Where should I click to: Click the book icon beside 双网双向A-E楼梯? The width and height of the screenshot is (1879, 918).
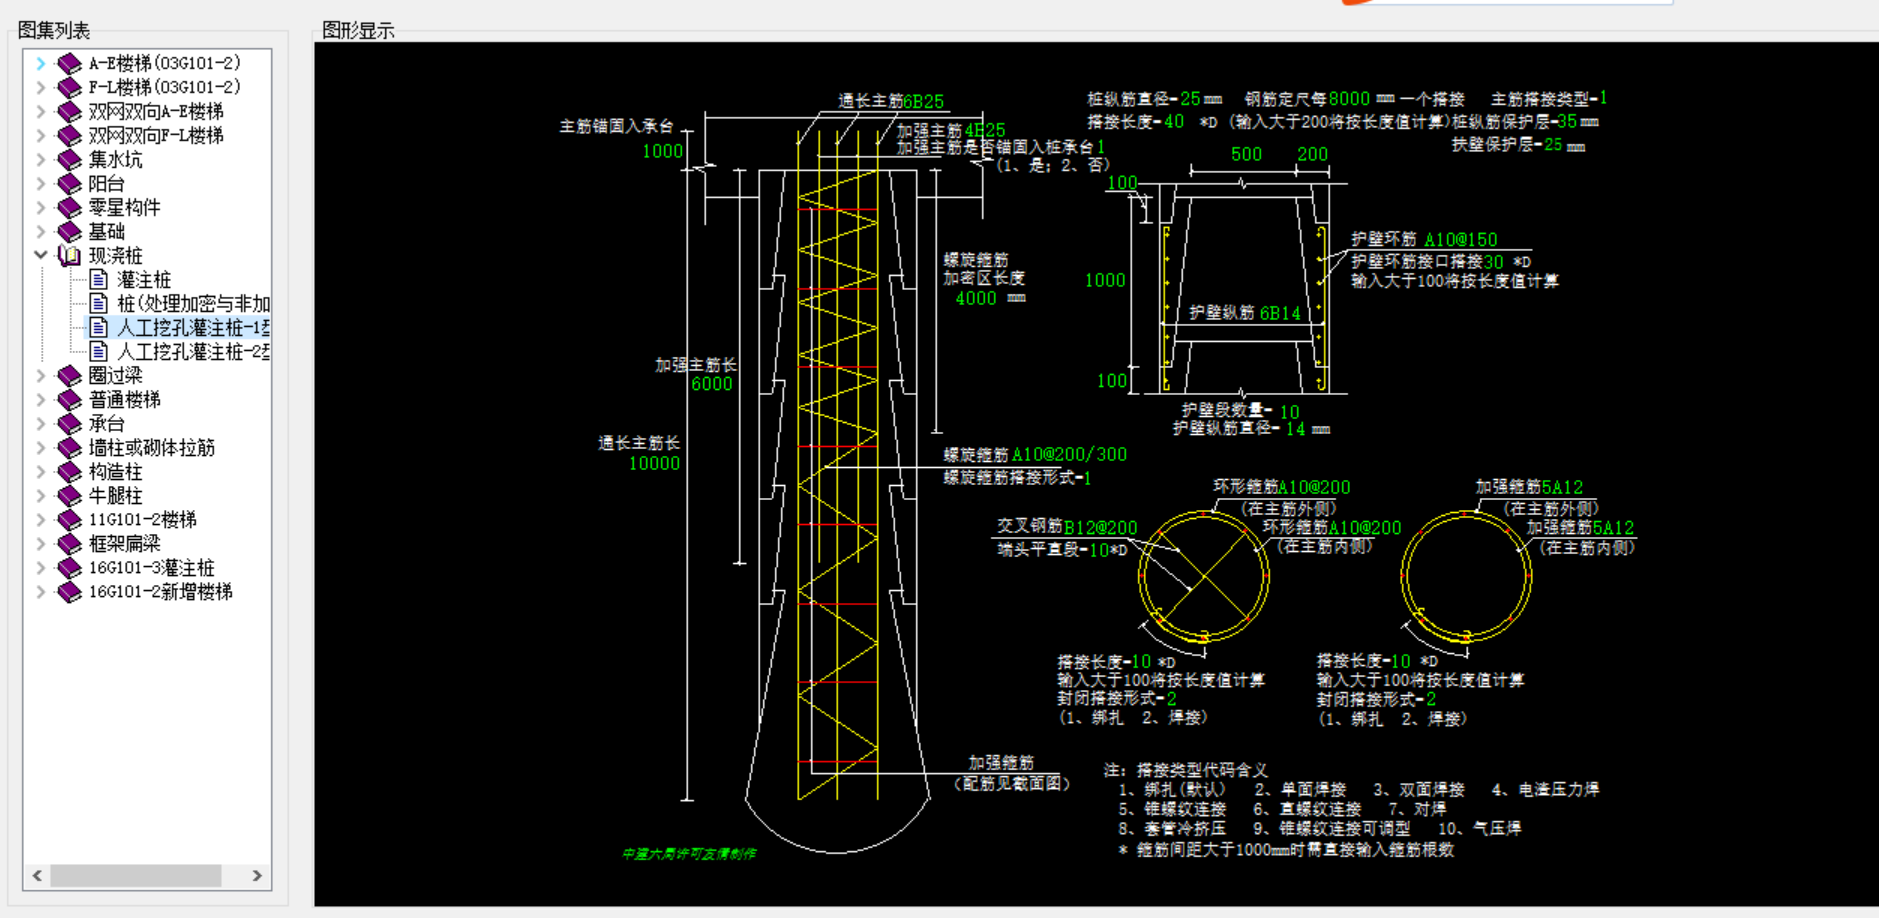click(69, 111)
